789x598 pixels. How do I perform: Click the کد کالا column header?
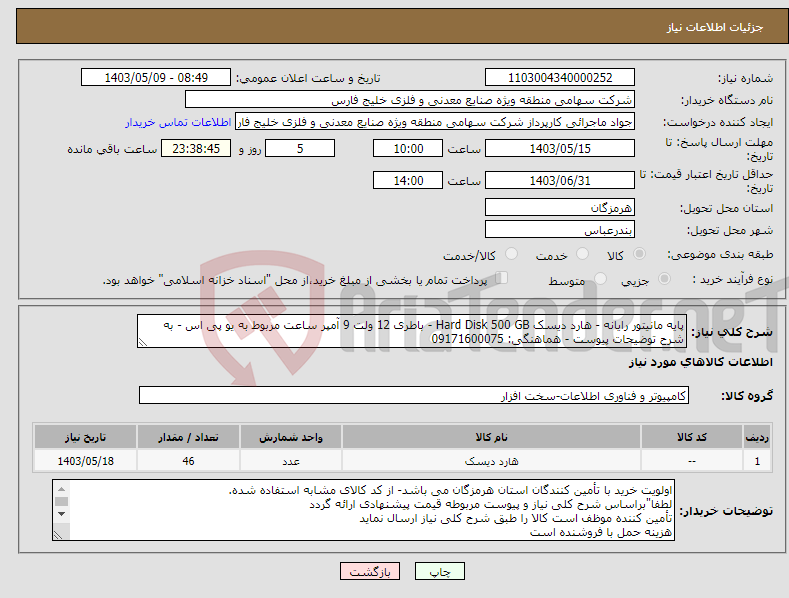pos(692,437)
